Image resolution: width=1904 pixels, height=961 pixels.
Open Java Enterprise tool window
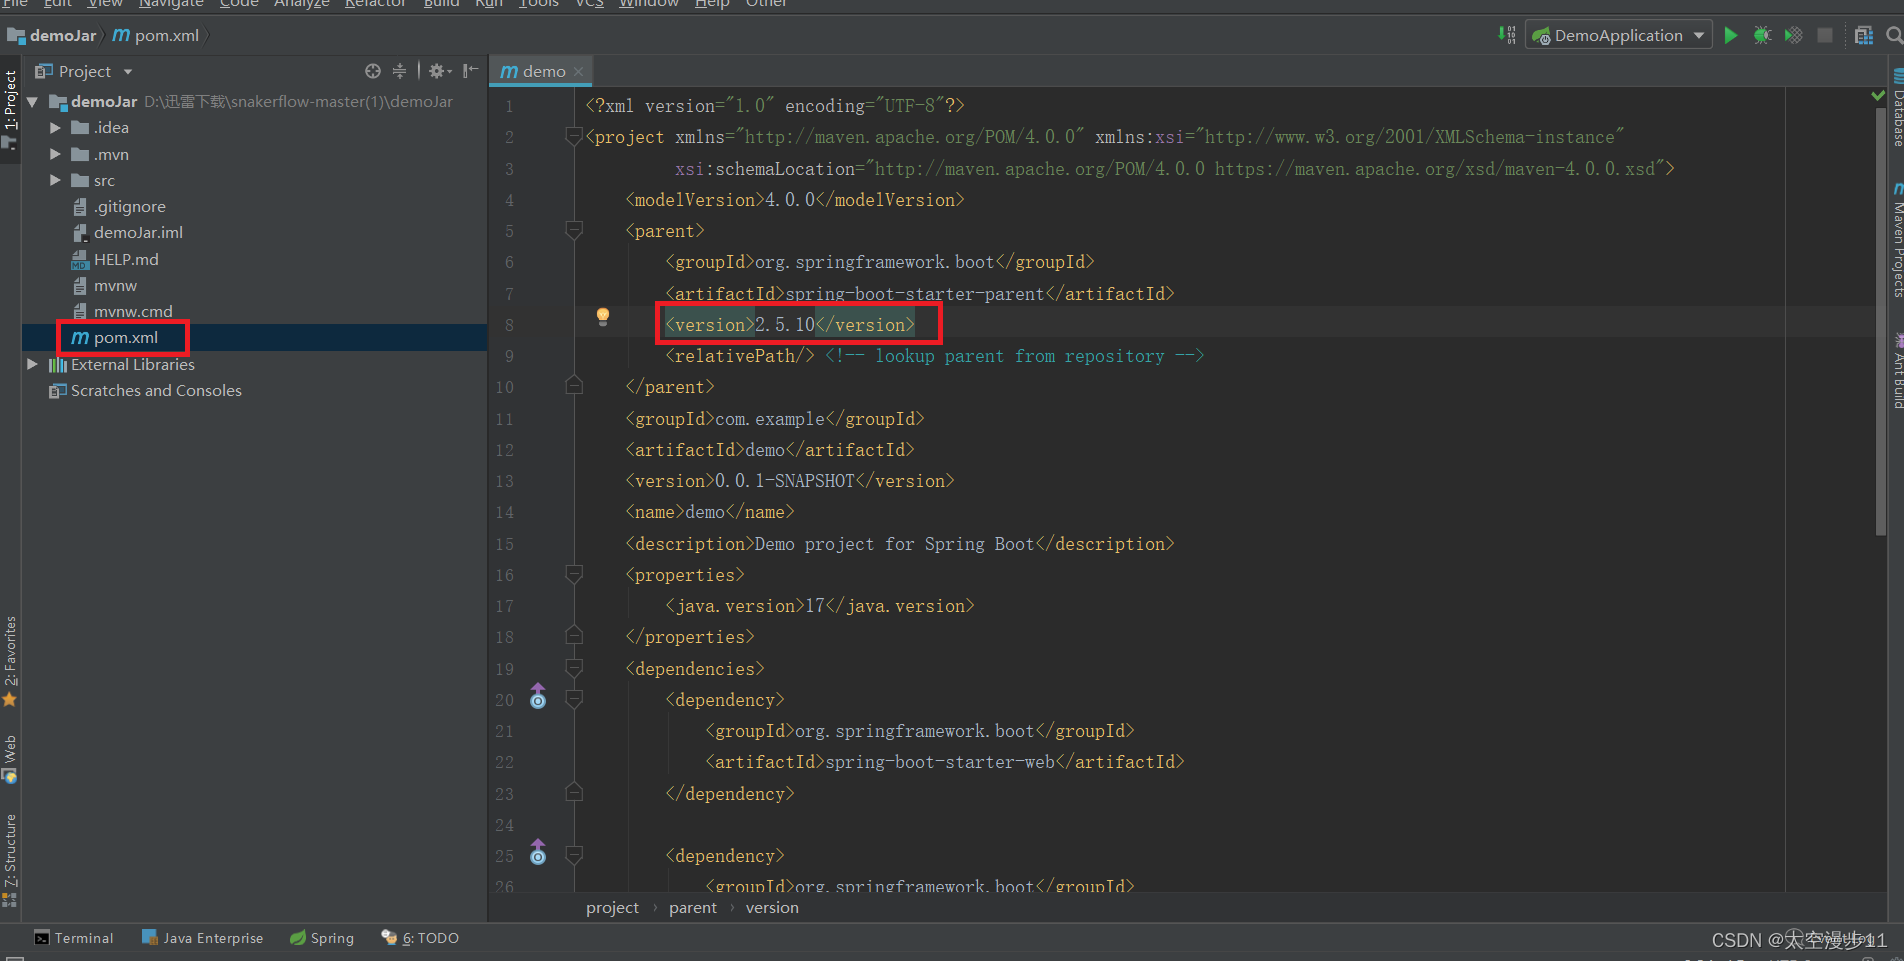(203, 938)
